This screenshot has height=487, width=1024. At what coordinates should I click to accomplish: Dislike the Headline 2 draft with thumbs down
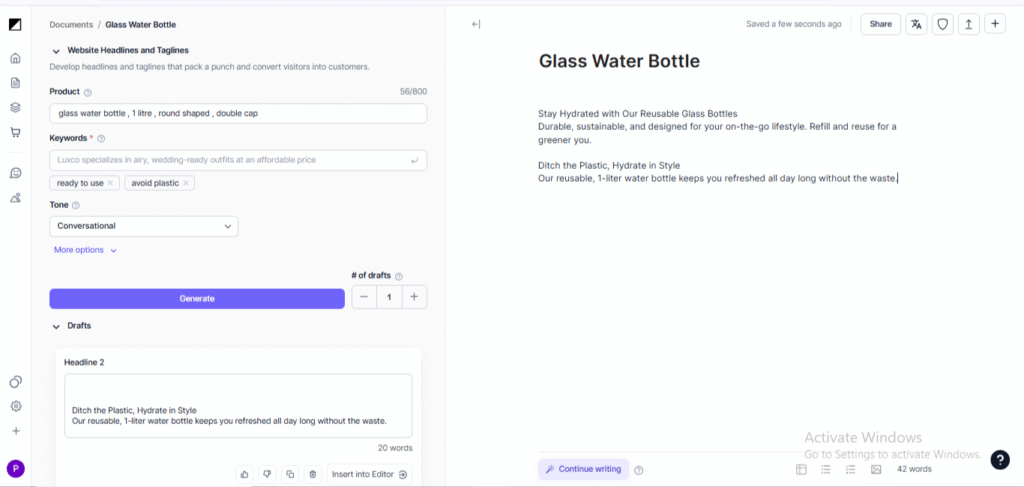267,474
